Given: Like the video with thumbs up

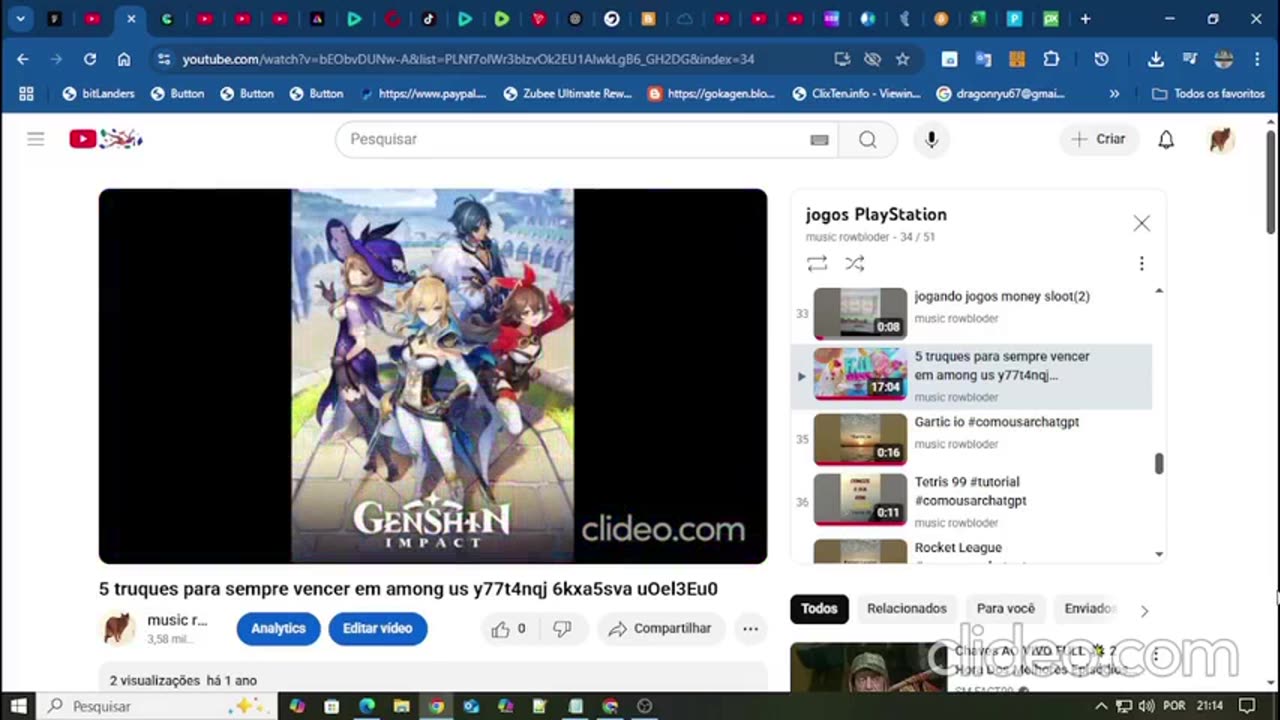Looking at the screenshot, I should 509,629.
